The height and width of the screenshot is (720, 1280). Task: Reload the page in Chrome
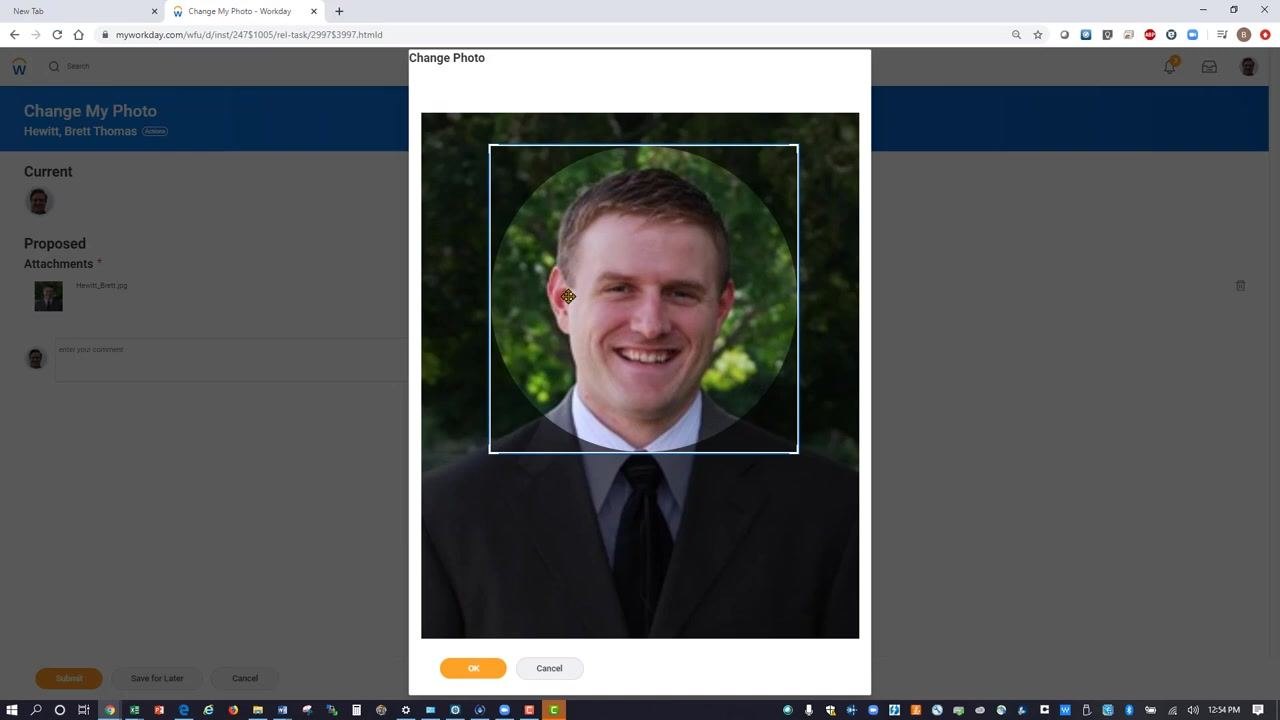(x=57, y=34)
